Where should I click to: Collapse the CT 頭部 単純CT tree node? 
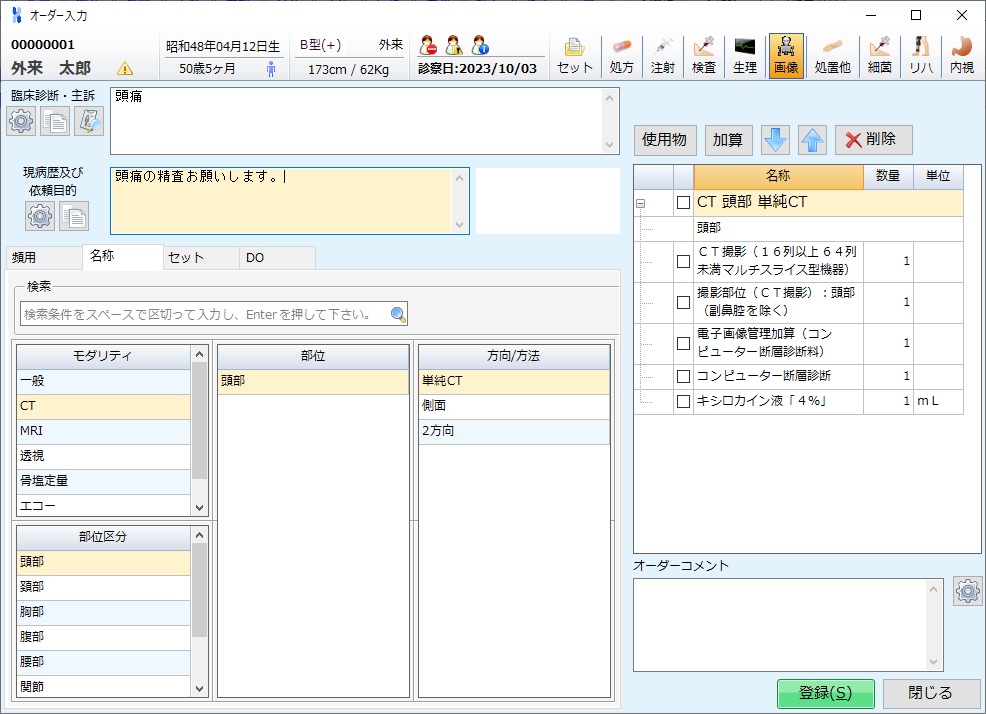pos(641,203)
